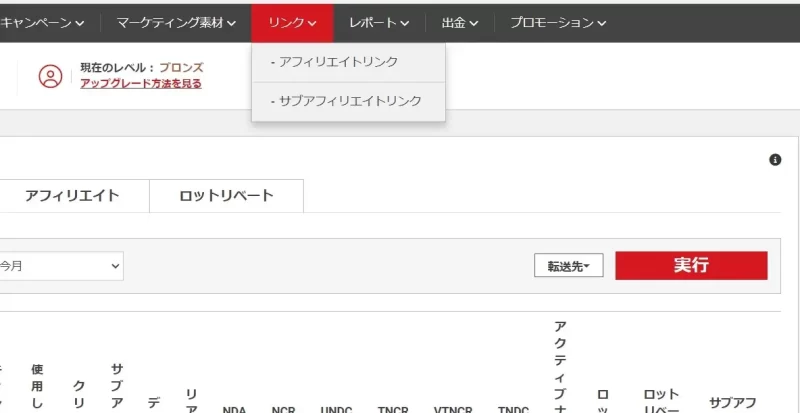Screen dimensions: 800x413
Task: Click the TNDC column header
Action: coord(513,409)
